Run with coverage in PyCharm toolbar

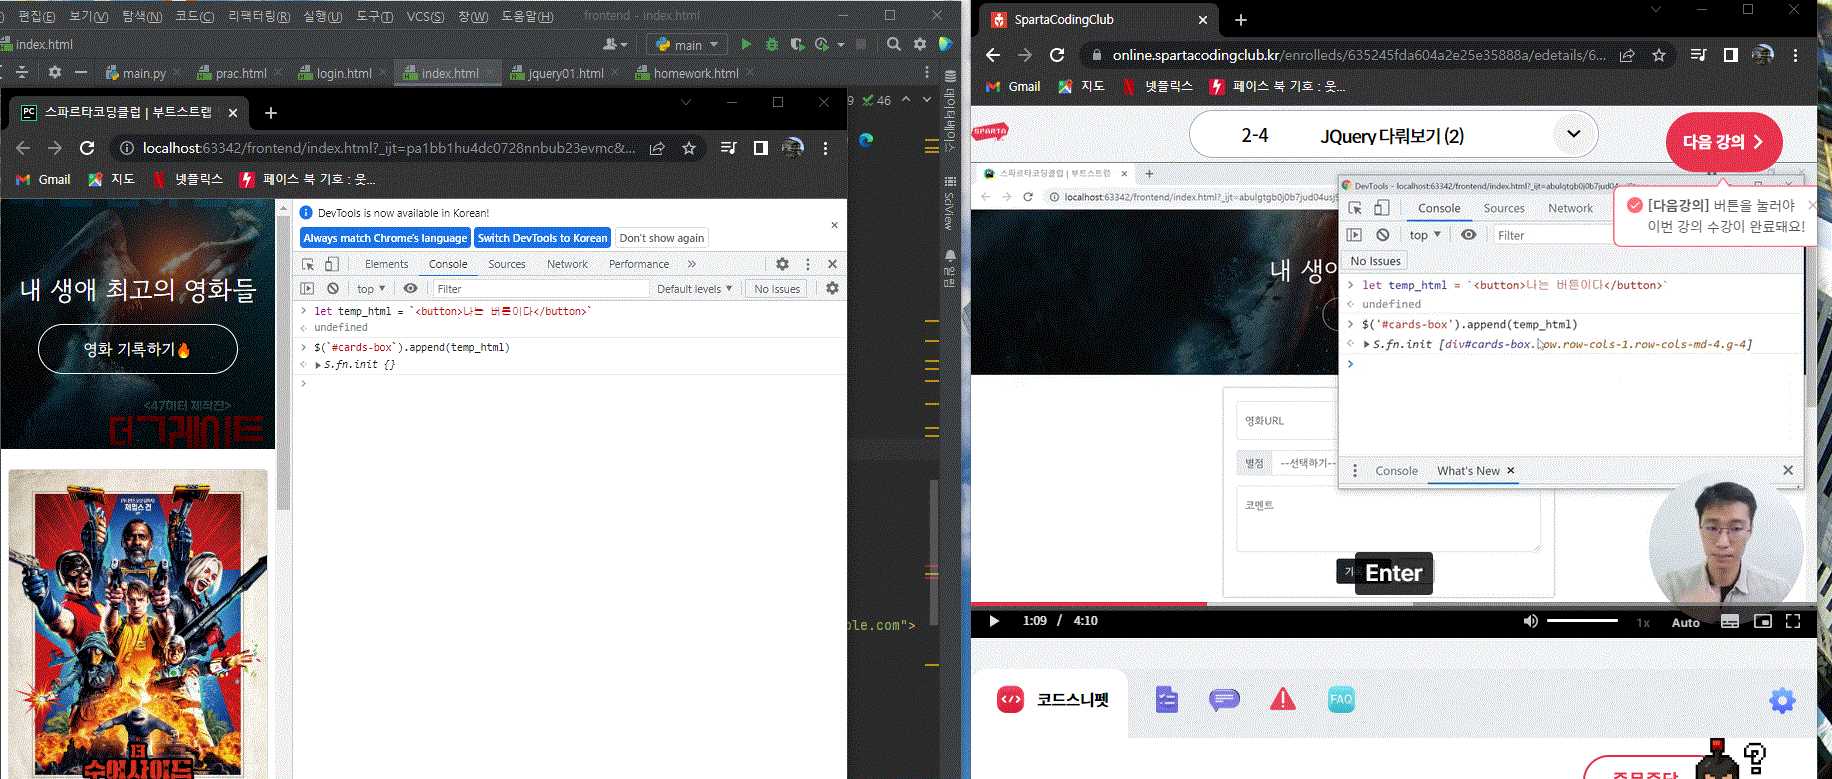797,44
